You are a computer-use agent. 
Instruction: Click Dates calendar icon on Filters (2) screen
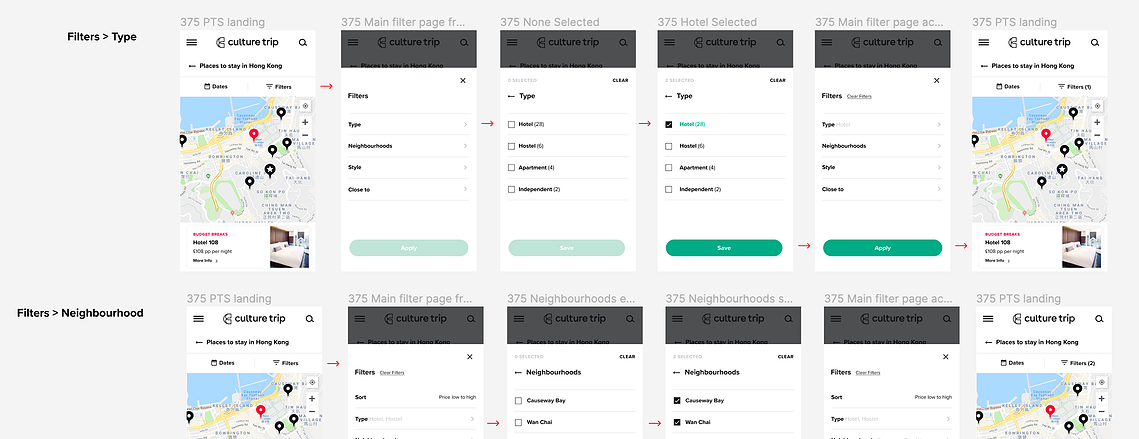tap(1005, 363)
